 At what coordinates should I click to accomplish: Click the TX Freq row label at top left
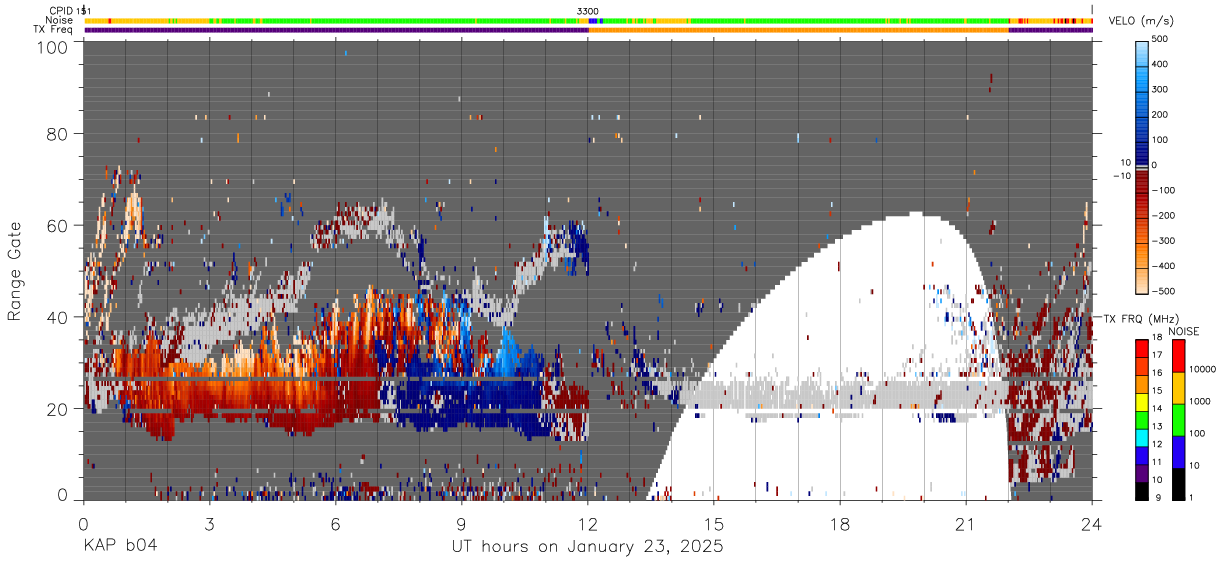tap(54, 29)
